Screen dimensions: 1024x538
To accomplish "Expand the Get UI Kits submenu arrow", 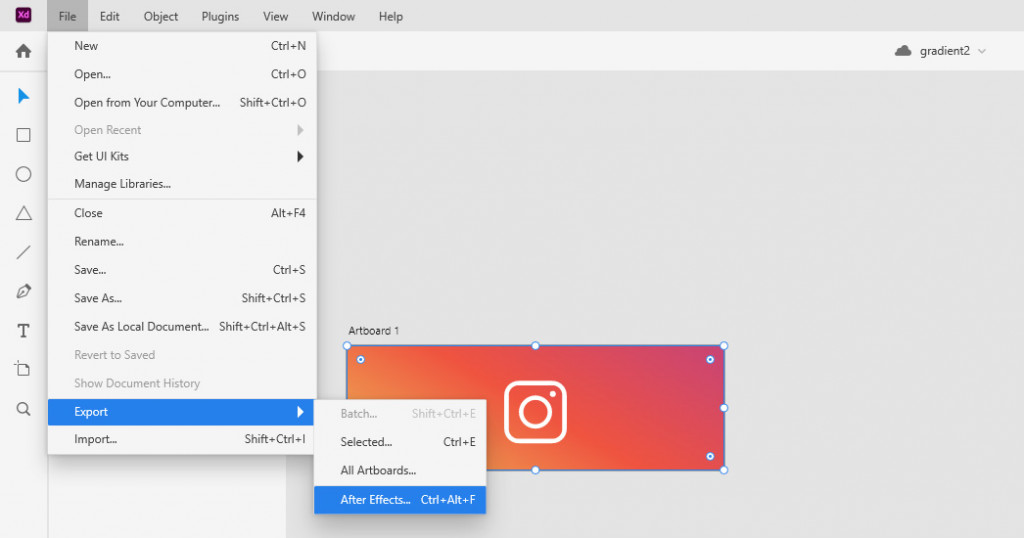I will pos(300,156).
